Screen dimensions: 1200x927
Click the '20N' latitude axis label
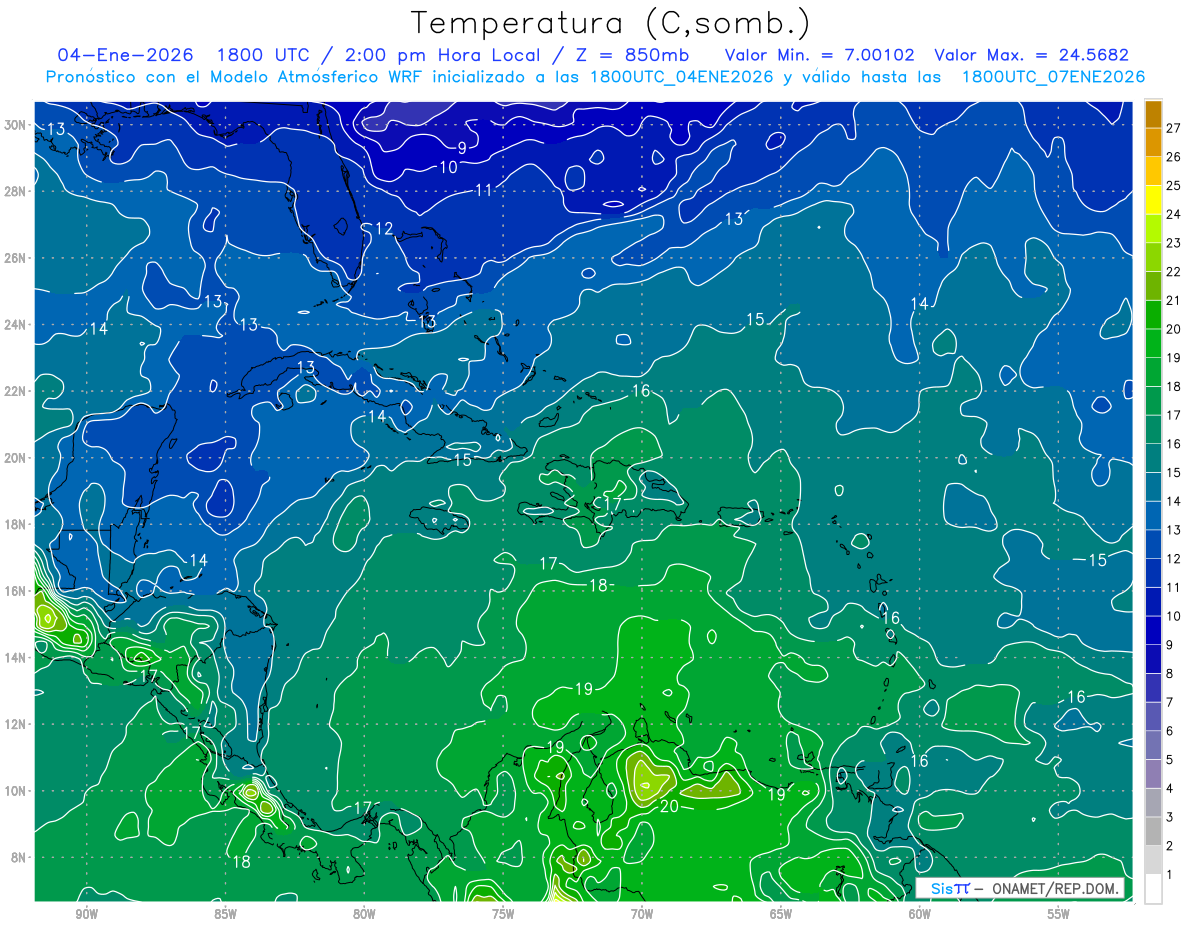[14, 457]
